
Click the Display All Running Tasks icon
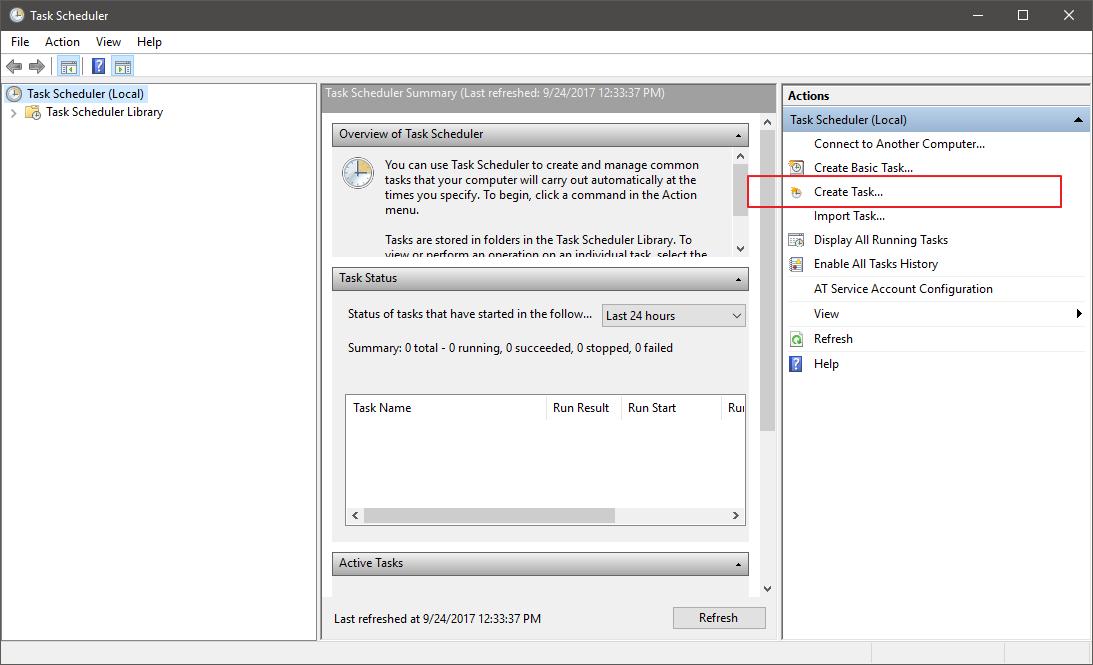796,240
